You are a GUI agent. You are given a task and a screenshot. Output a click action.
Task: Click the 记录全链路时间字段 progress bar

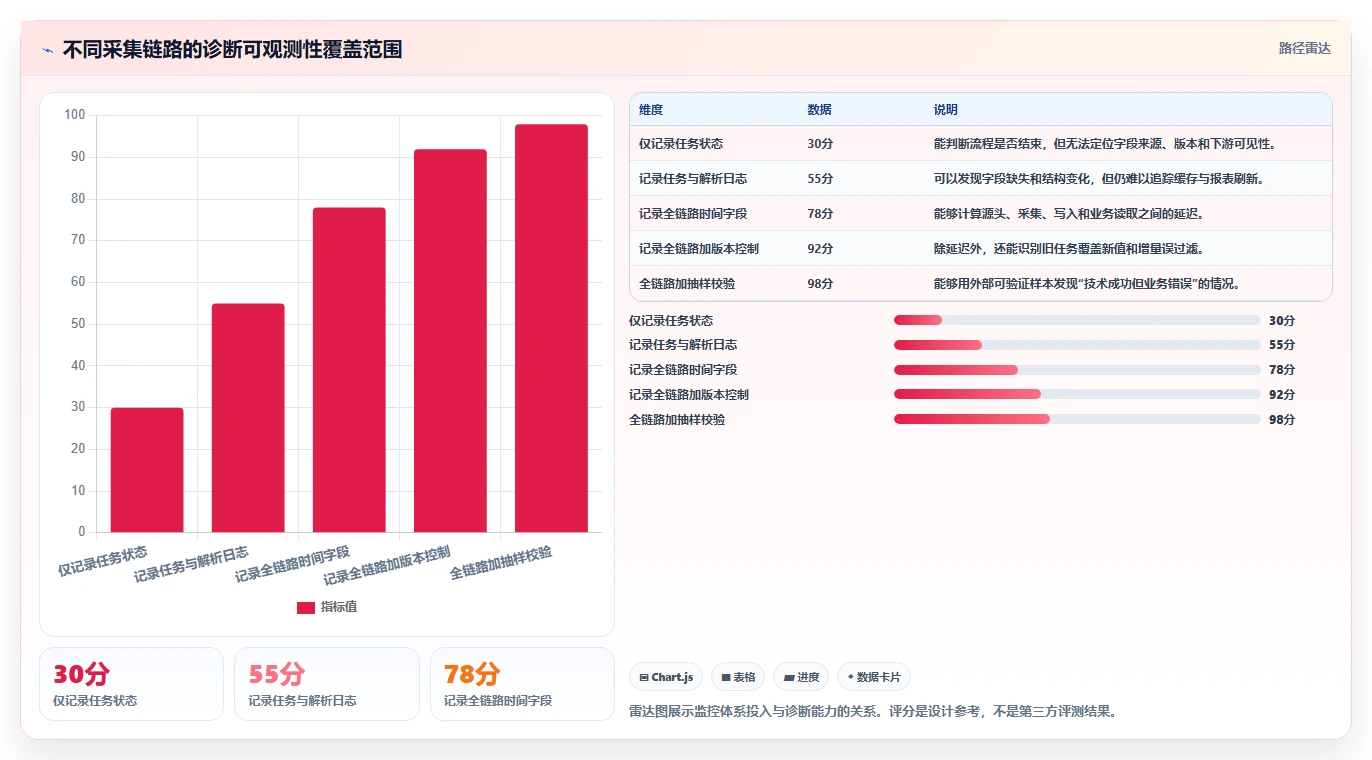pos(1077,370)
